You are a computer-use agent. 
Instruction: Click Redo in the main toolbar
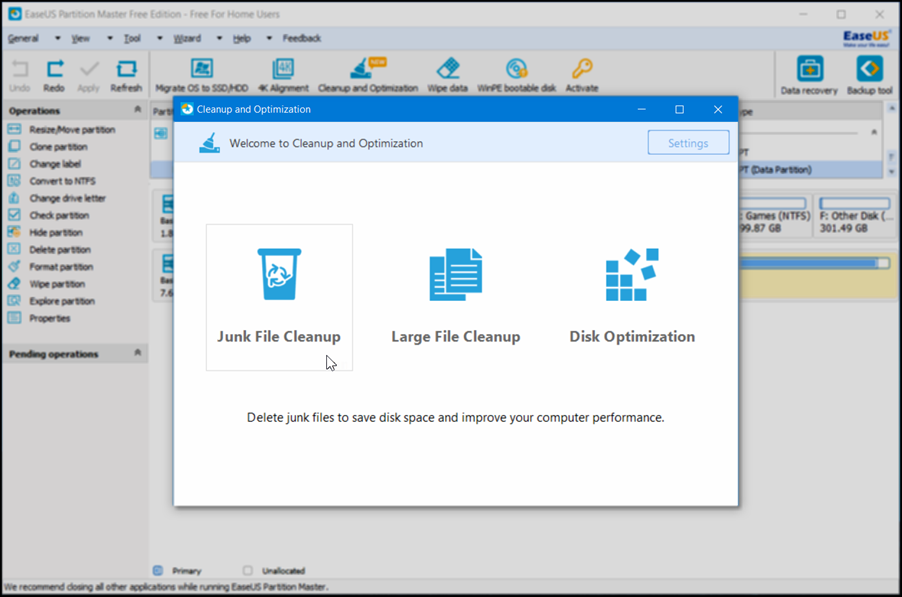(x=54, y=76)
